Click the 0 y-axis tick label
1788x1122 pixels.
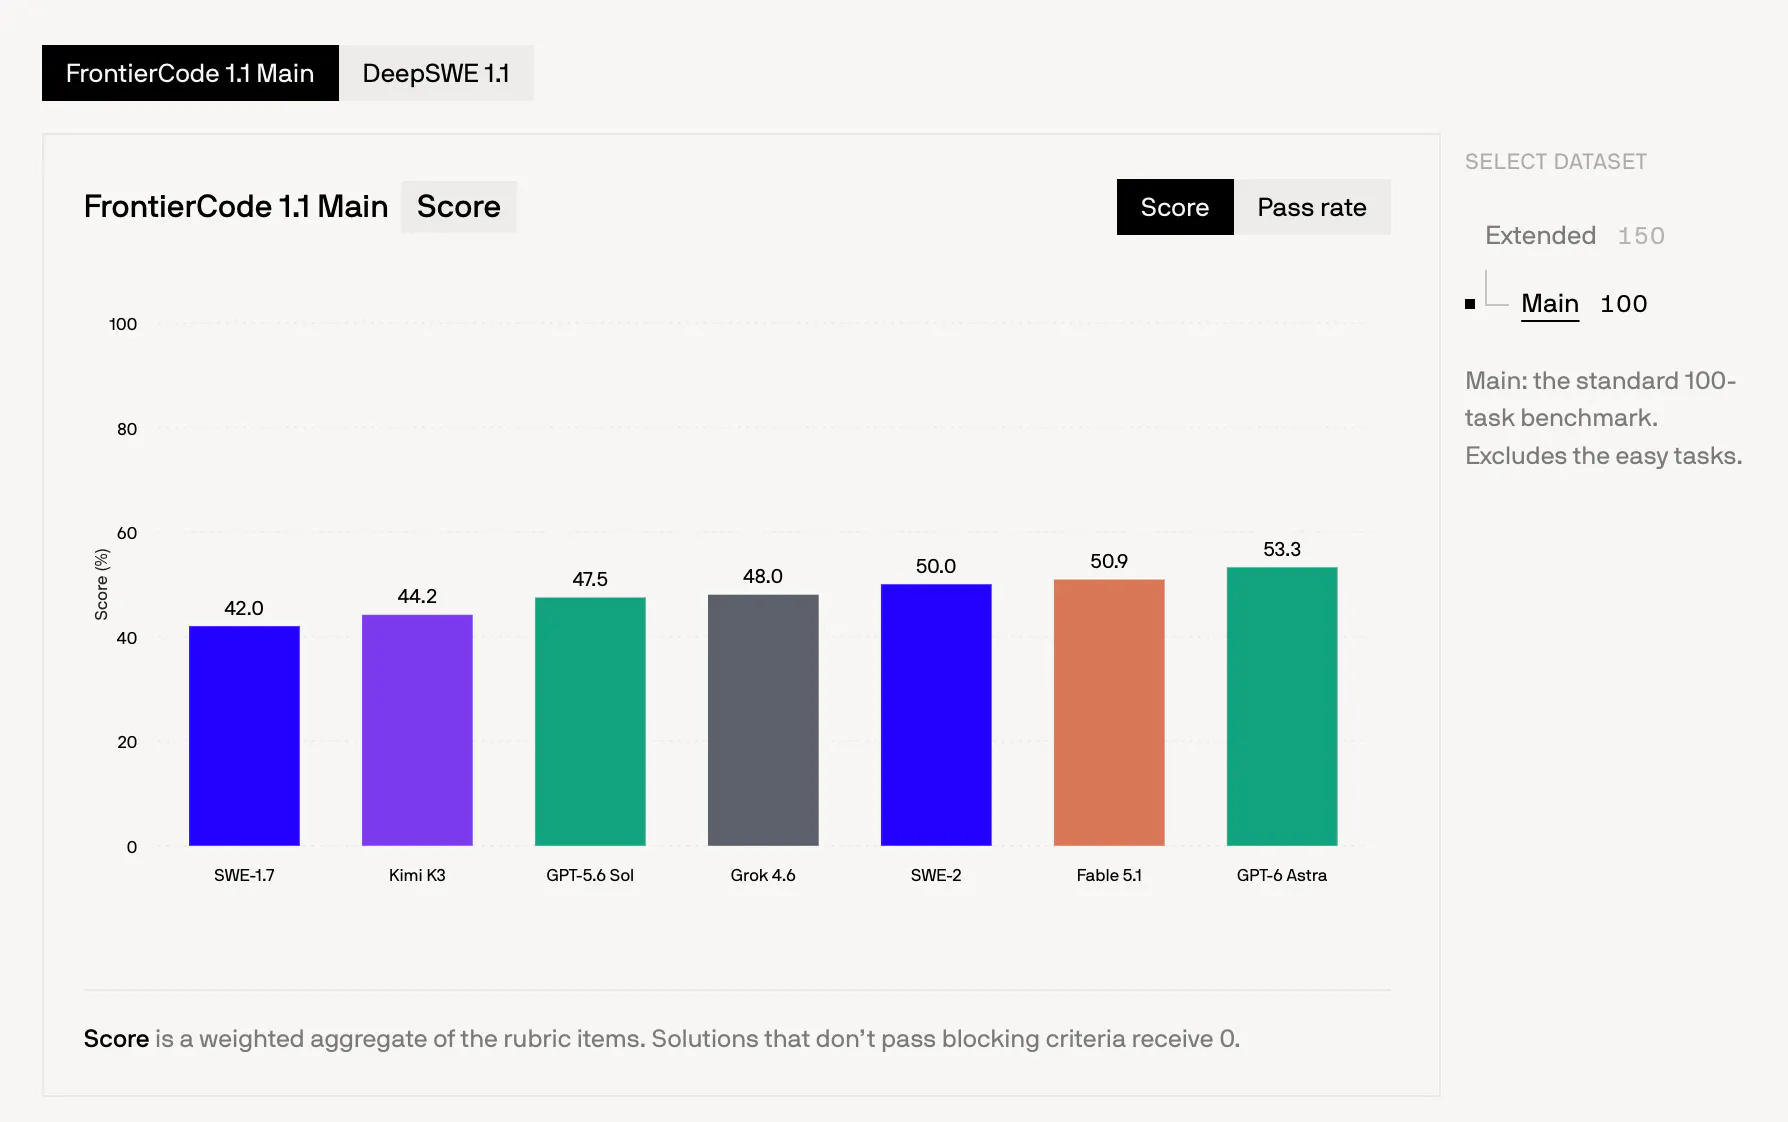(132, 847)
